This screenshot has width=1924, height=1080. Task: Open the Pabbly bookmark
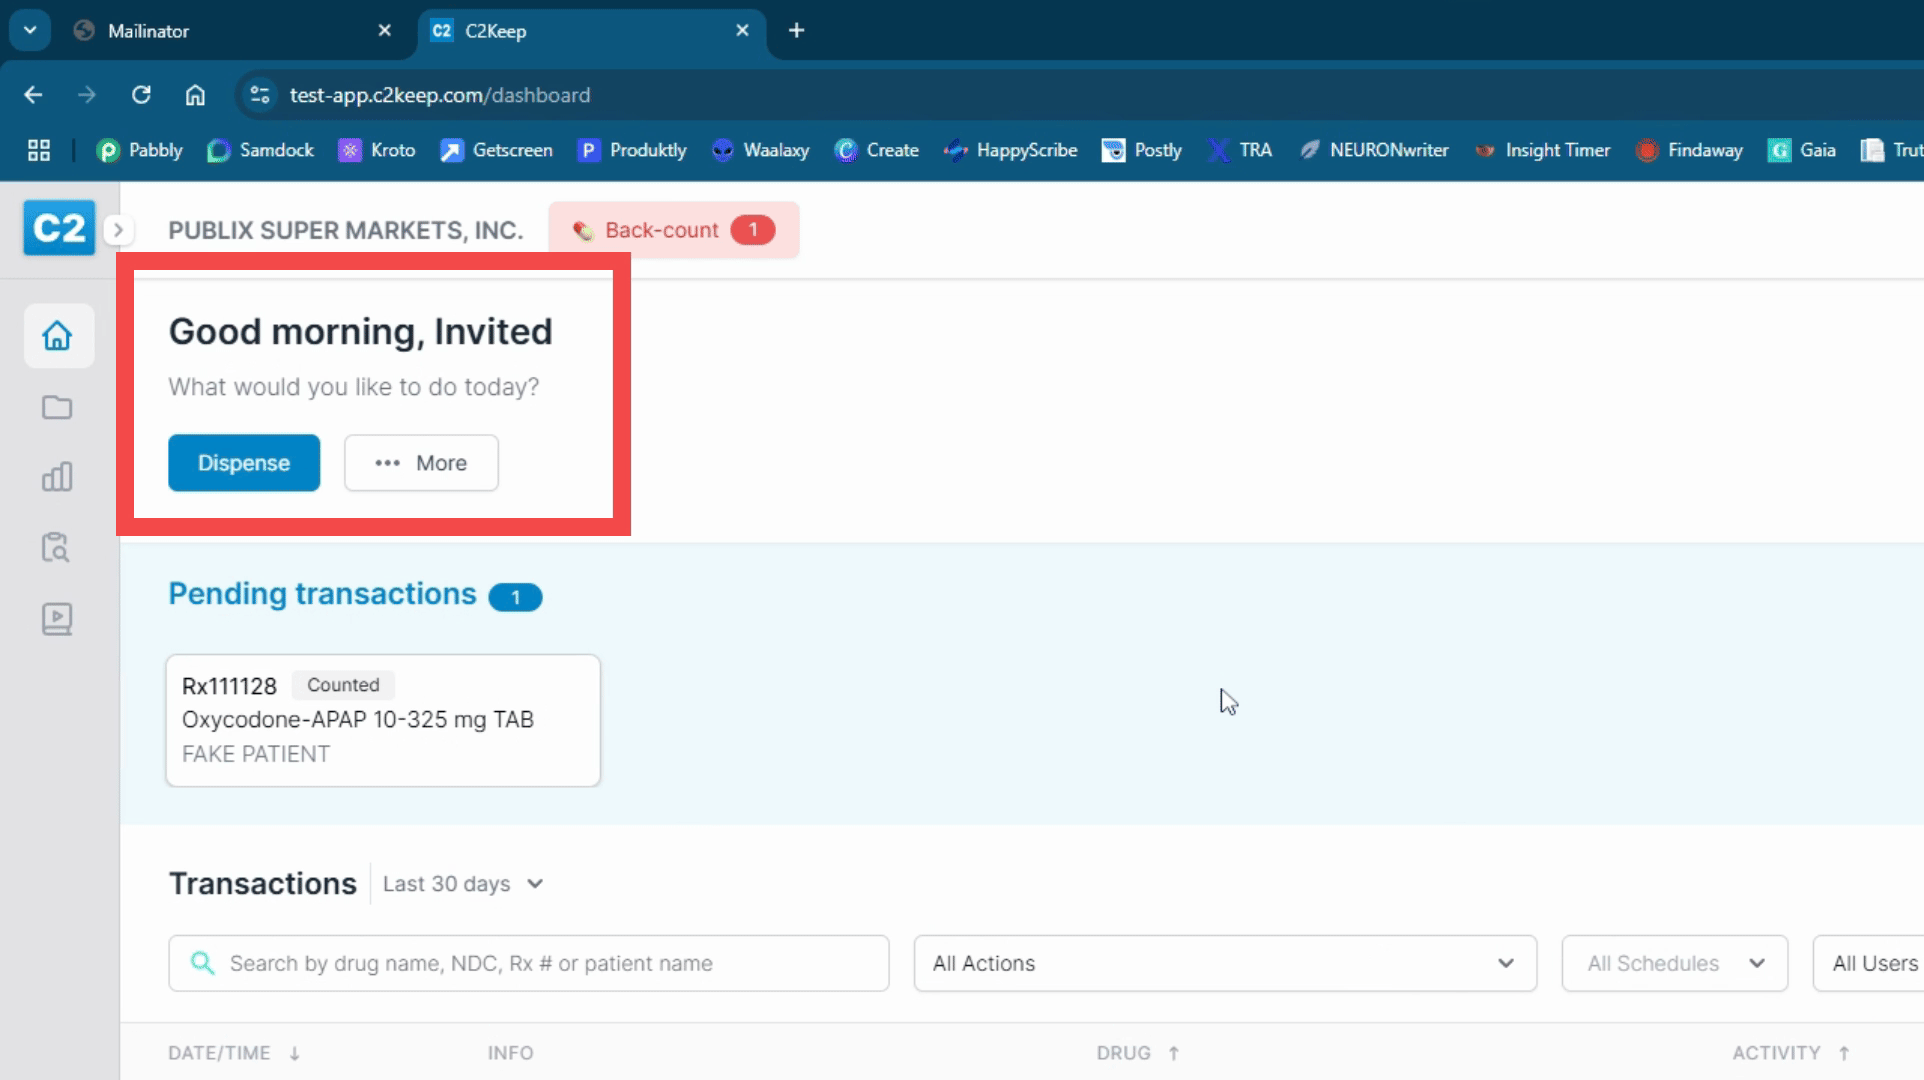pos(140,150)
